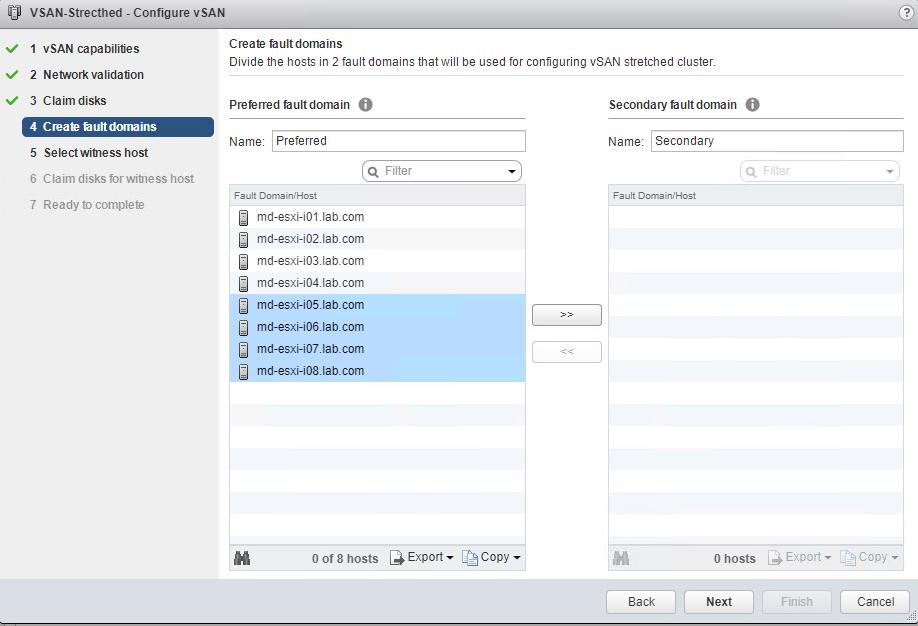
Task: Select host md-esxi-i08.lab.com
Action: [377, 371]
